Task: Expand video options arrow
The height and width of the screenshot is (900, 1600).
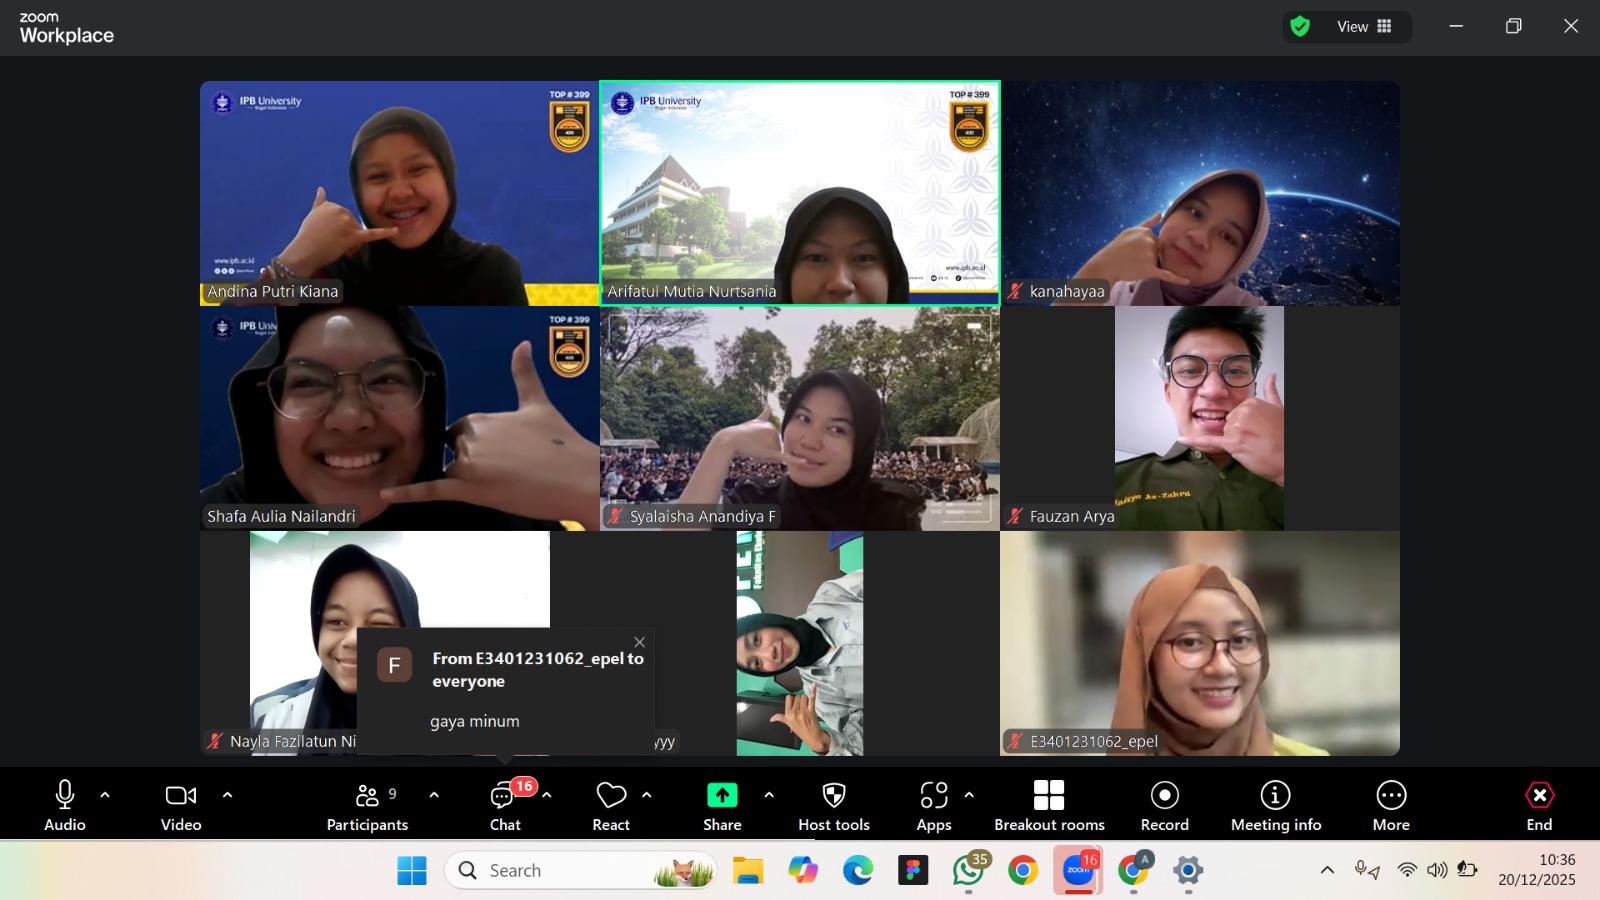Action: tap(227, 795)
